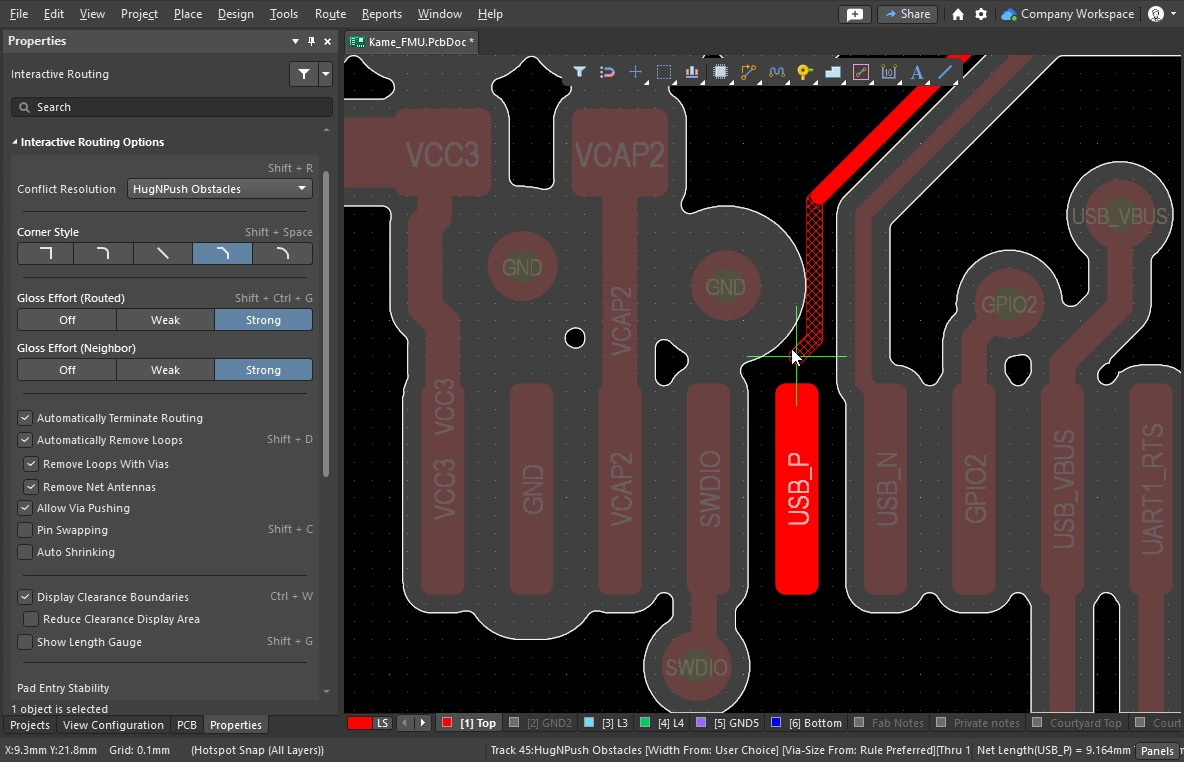Screen dimensions: 1184x762
Task: Pick the 90-degree sharp corner style
Action: [x=45, y=254]
